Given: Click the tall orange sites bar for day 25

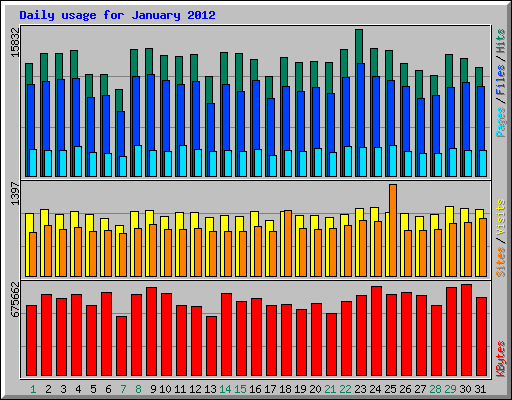Looking at the screenshot, I should 393,230.
